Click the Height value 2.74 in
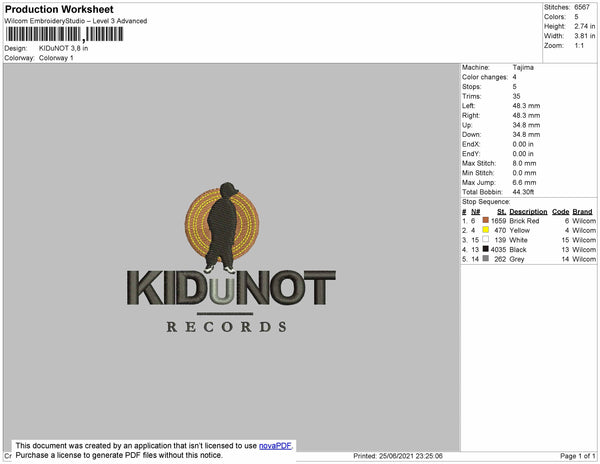 pyautogui.click(x=584, y=26)
